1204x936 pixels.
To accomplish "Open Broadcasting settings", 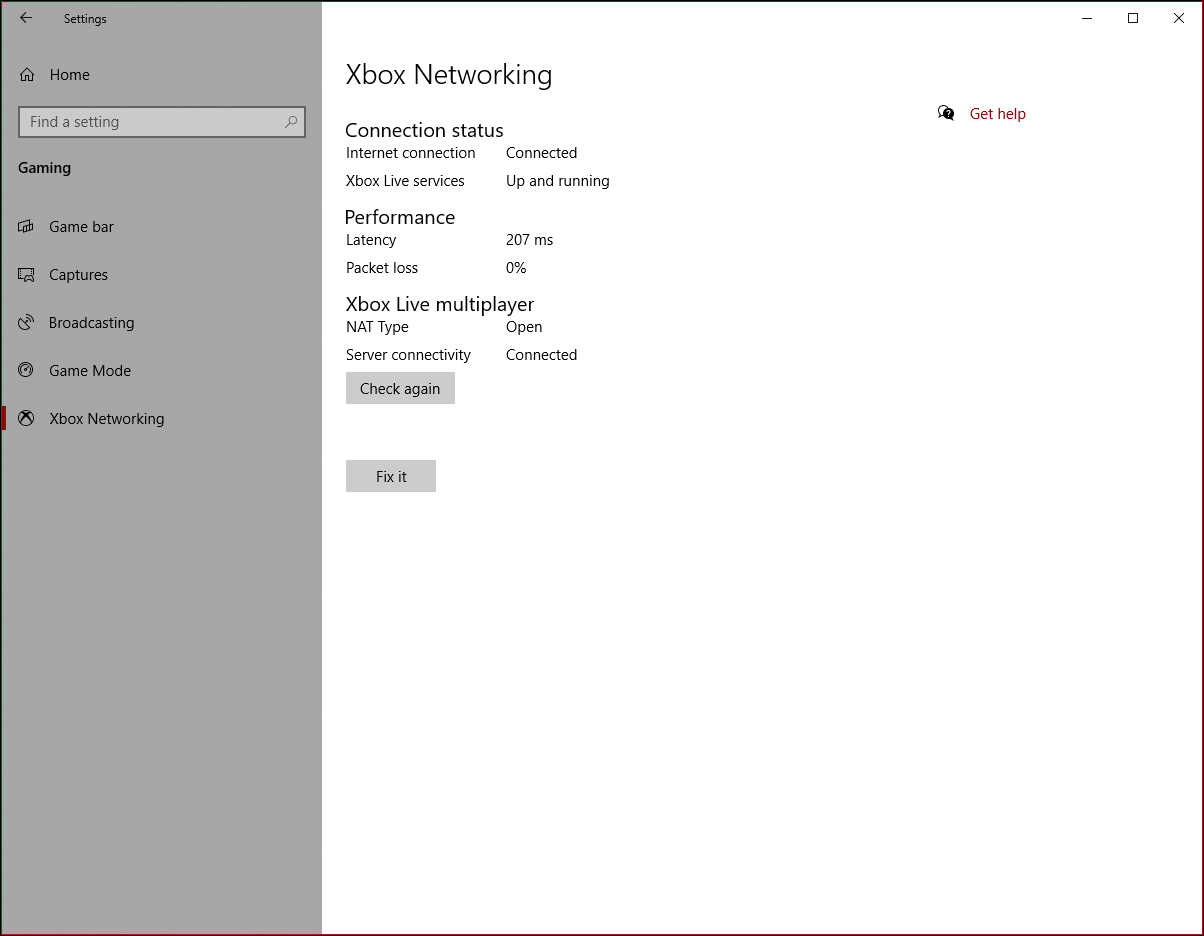I will click(91, 323).
